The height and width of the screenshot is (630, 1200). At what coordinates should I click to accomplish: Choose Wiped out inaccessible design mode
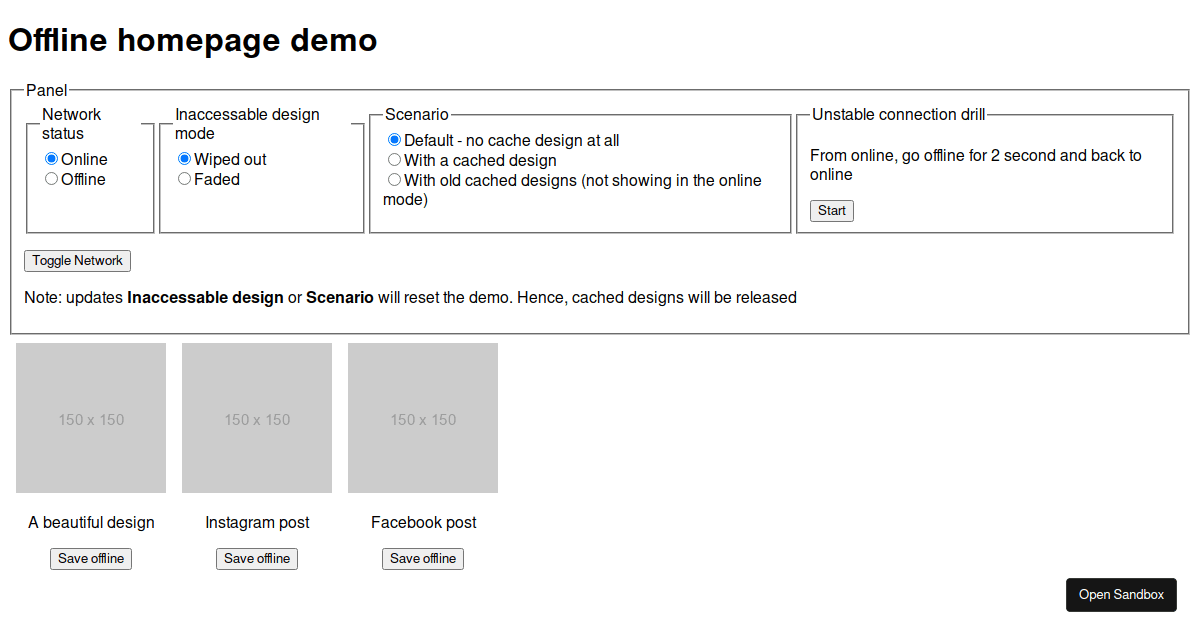(185, 159)
